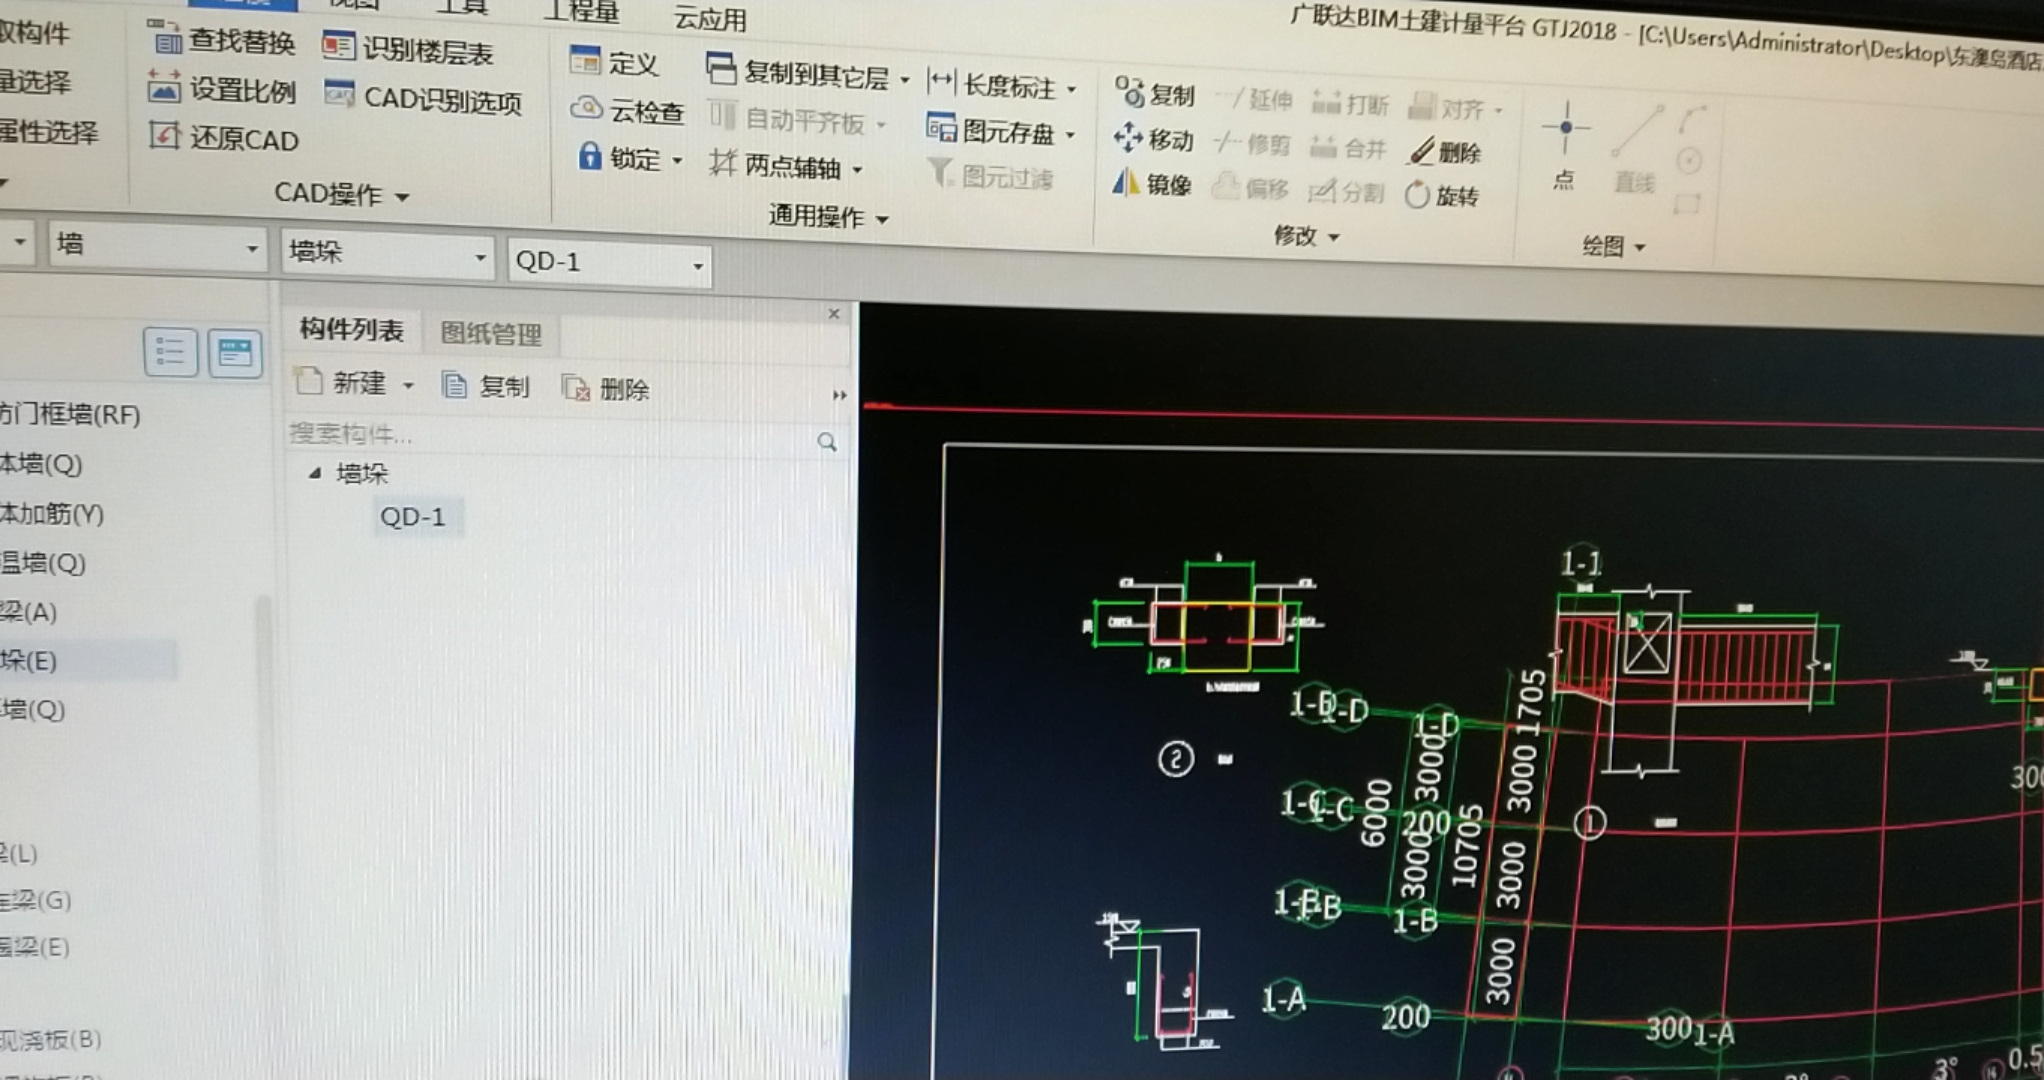This screenshot has width=2044, height=1080.
Task: Select 砌体加筋(Y) in navigation list
Action: [x=51, y=513]
